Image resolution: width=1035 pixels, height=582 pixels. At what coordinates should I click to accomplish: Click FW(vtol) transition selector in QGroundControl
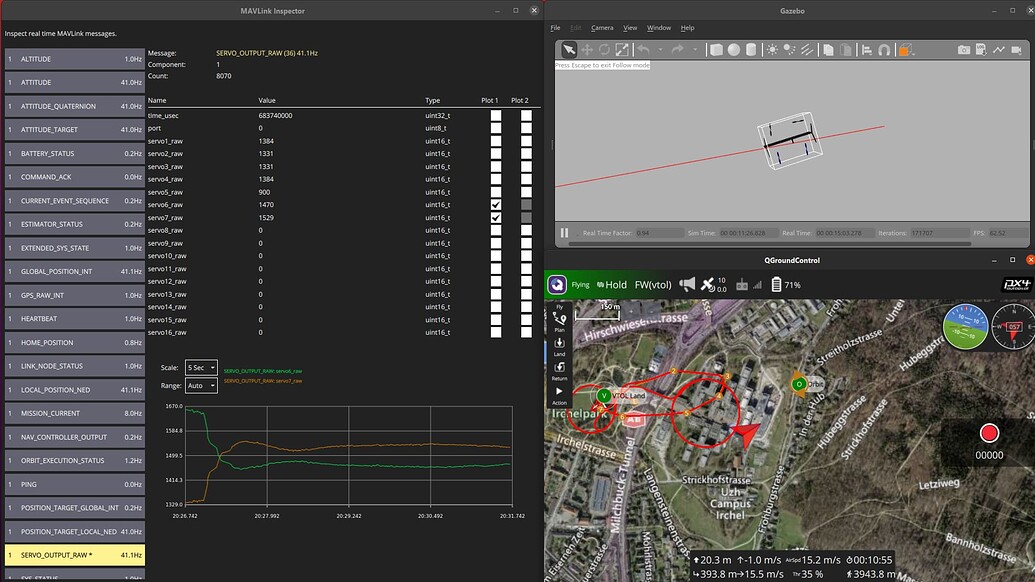point(653,284)
